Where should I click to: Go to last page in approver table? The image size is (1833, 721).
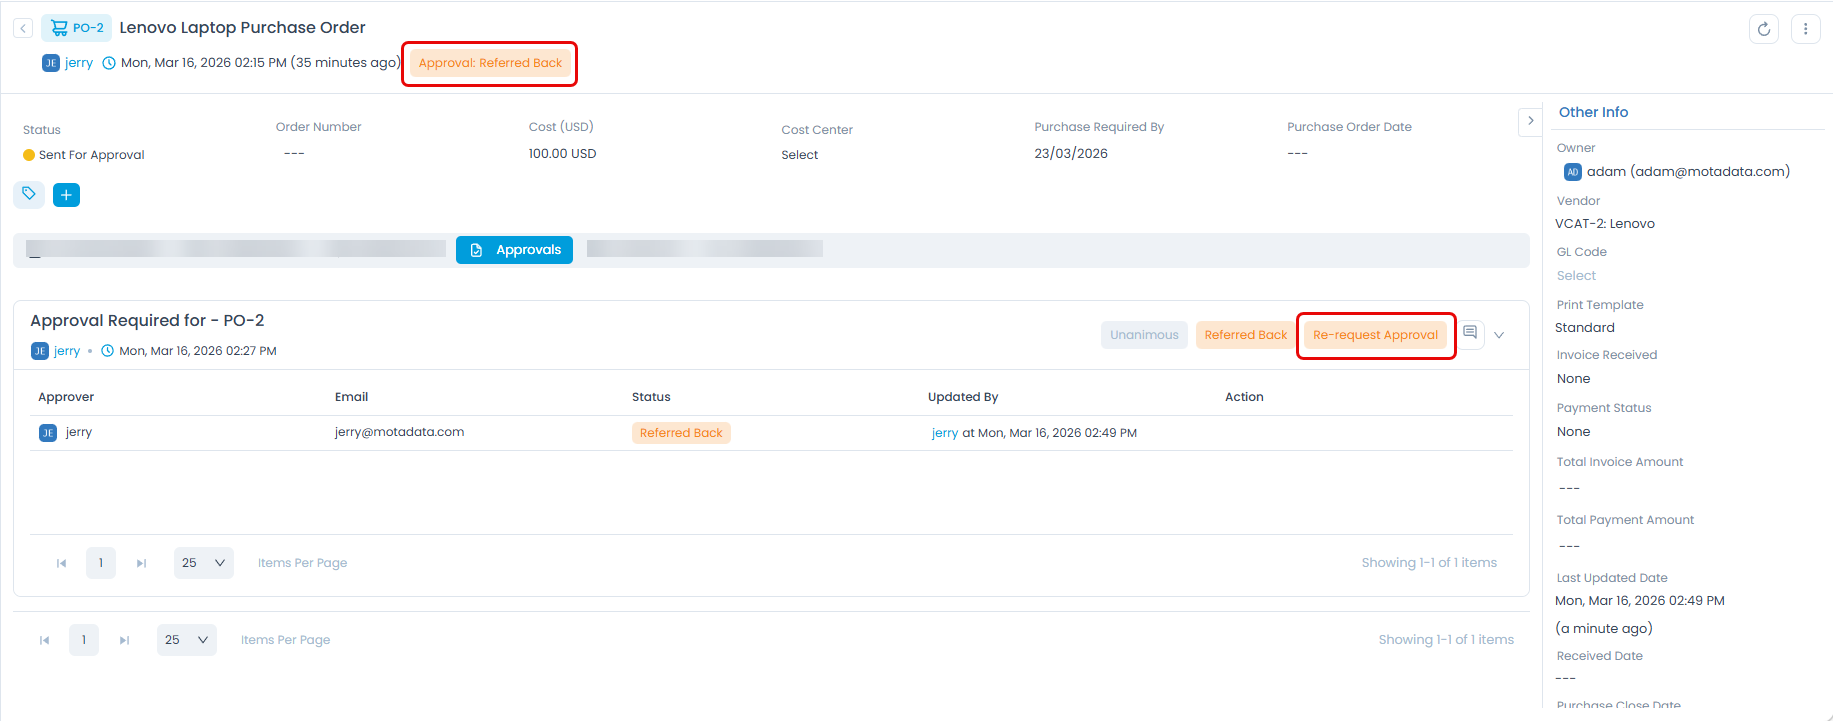141,563
